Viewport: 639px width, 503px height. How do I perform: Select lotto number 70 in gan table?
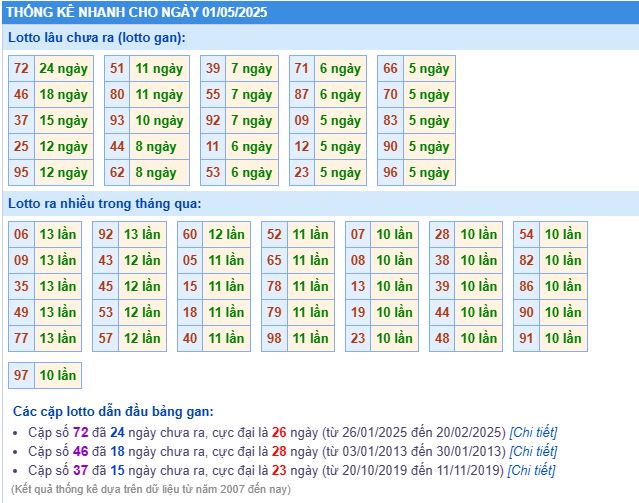pyautogui.click(x=390, y=95)
